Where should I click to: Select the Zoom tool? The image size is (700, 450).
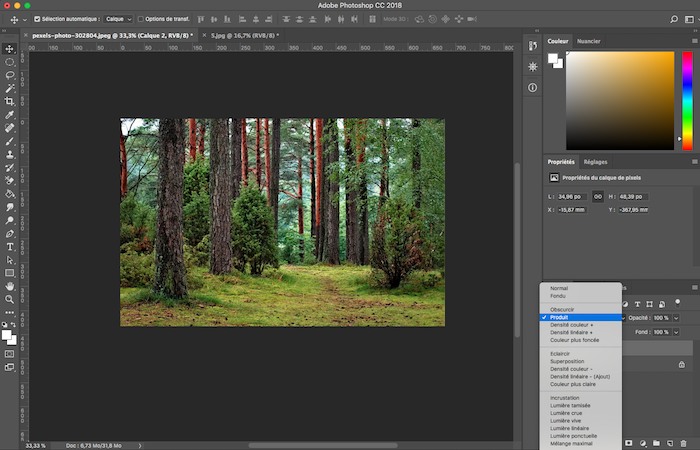[9, 300]
